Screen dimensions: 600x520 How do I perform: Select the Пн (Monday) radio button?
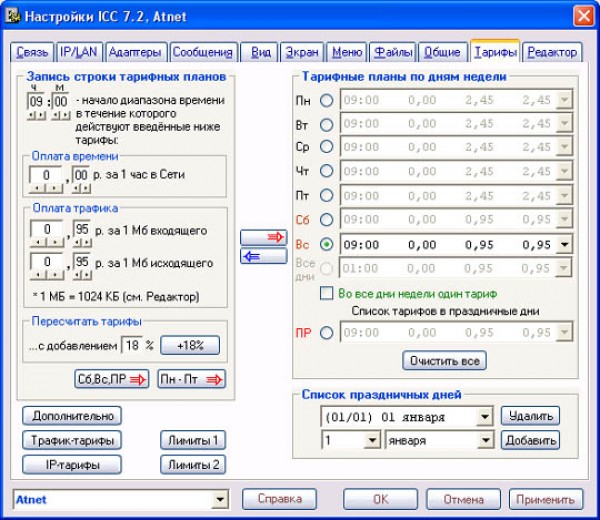[327, 100]
